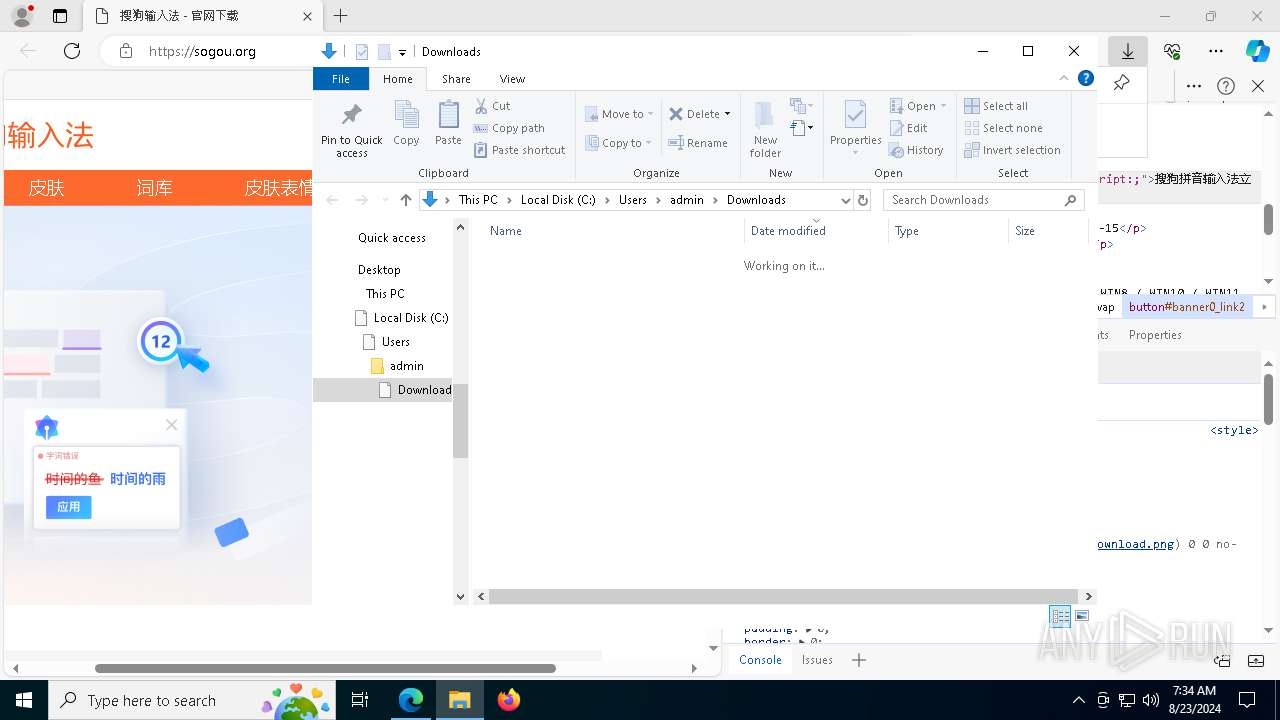The height and width of the screenshot is (720, 1280).
Task: Open the Properties dropdown arrow
Action: 855,153
